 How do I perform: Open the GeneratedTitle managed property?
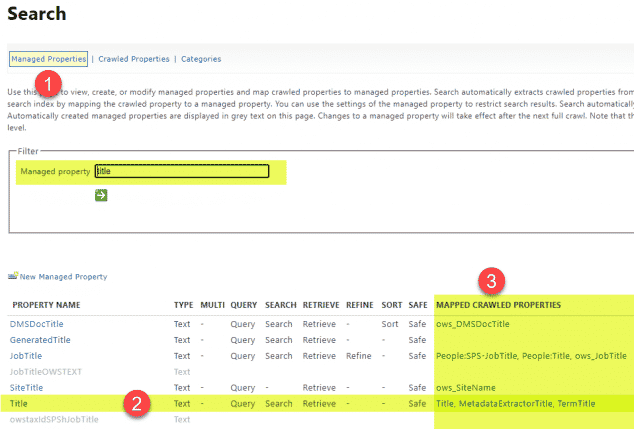pyautogui.click(x=40, y=340)
